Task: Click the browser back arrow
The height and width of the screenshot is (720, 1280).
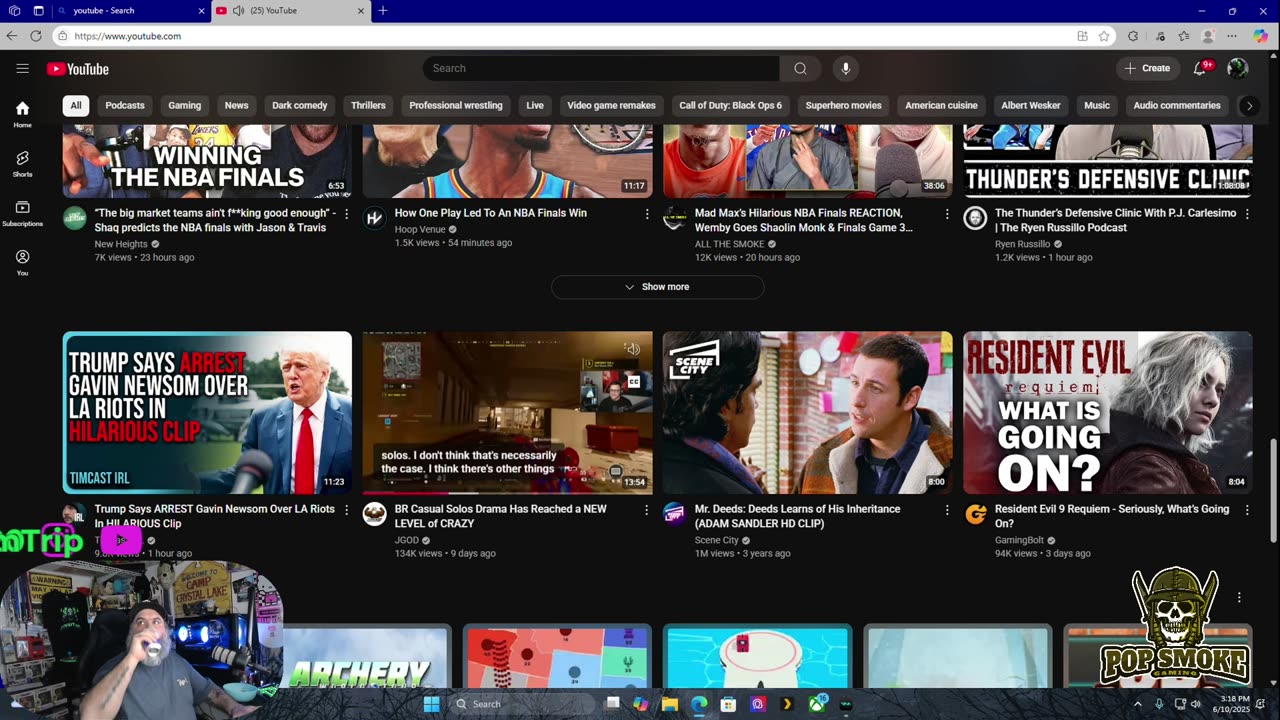Action: click(x=12, y=36)
